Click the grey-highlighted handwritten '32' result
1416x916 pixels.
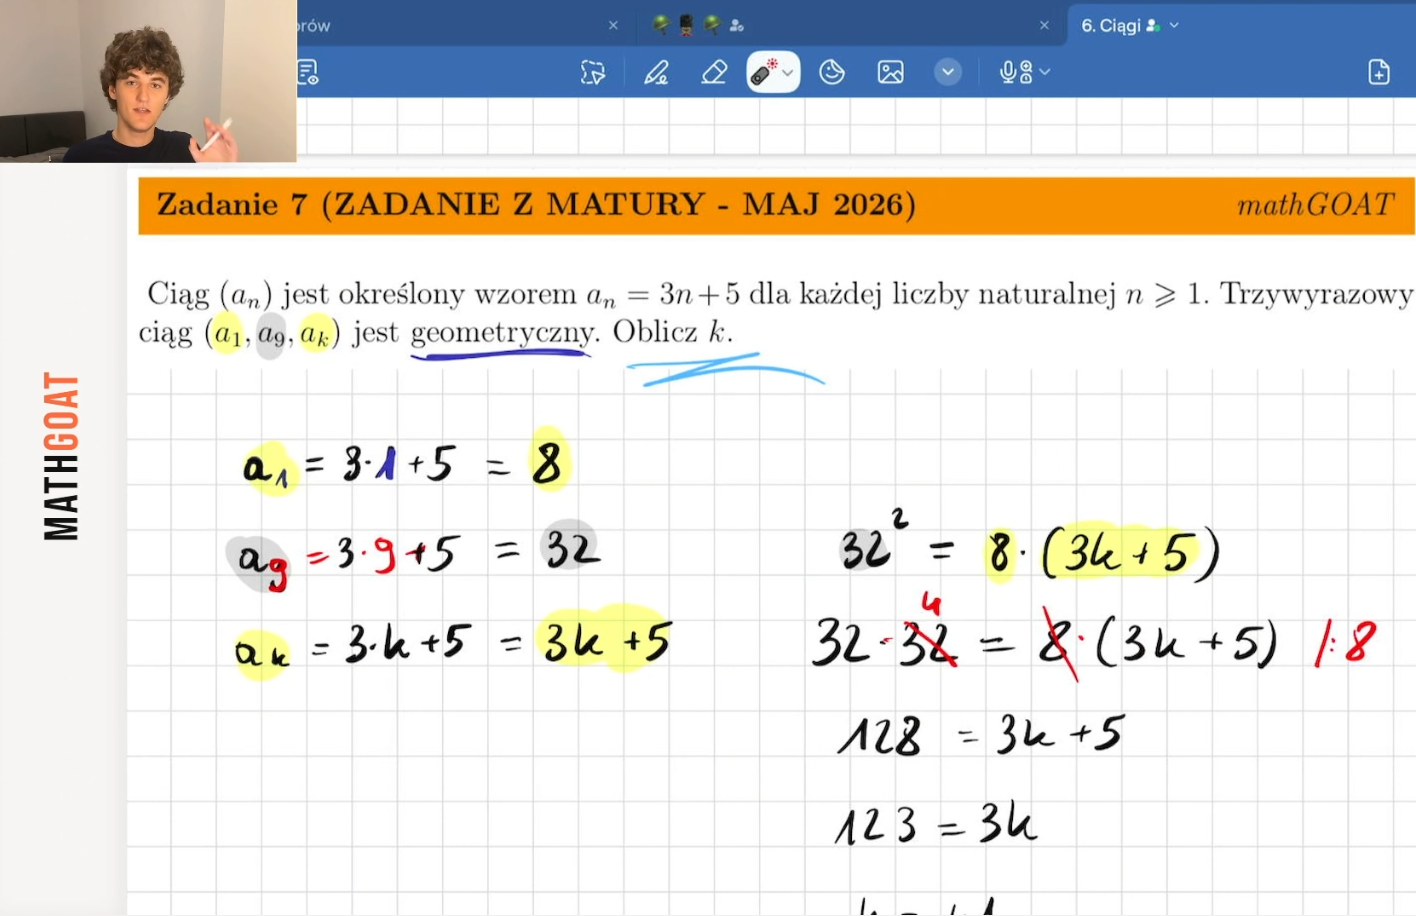571,548
